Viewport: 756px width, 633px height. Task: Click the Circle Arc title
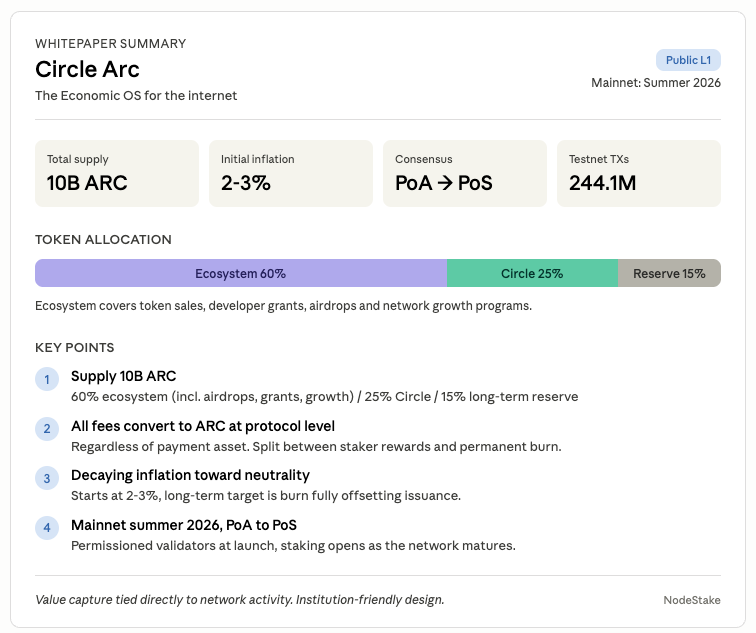pos(87,69)
